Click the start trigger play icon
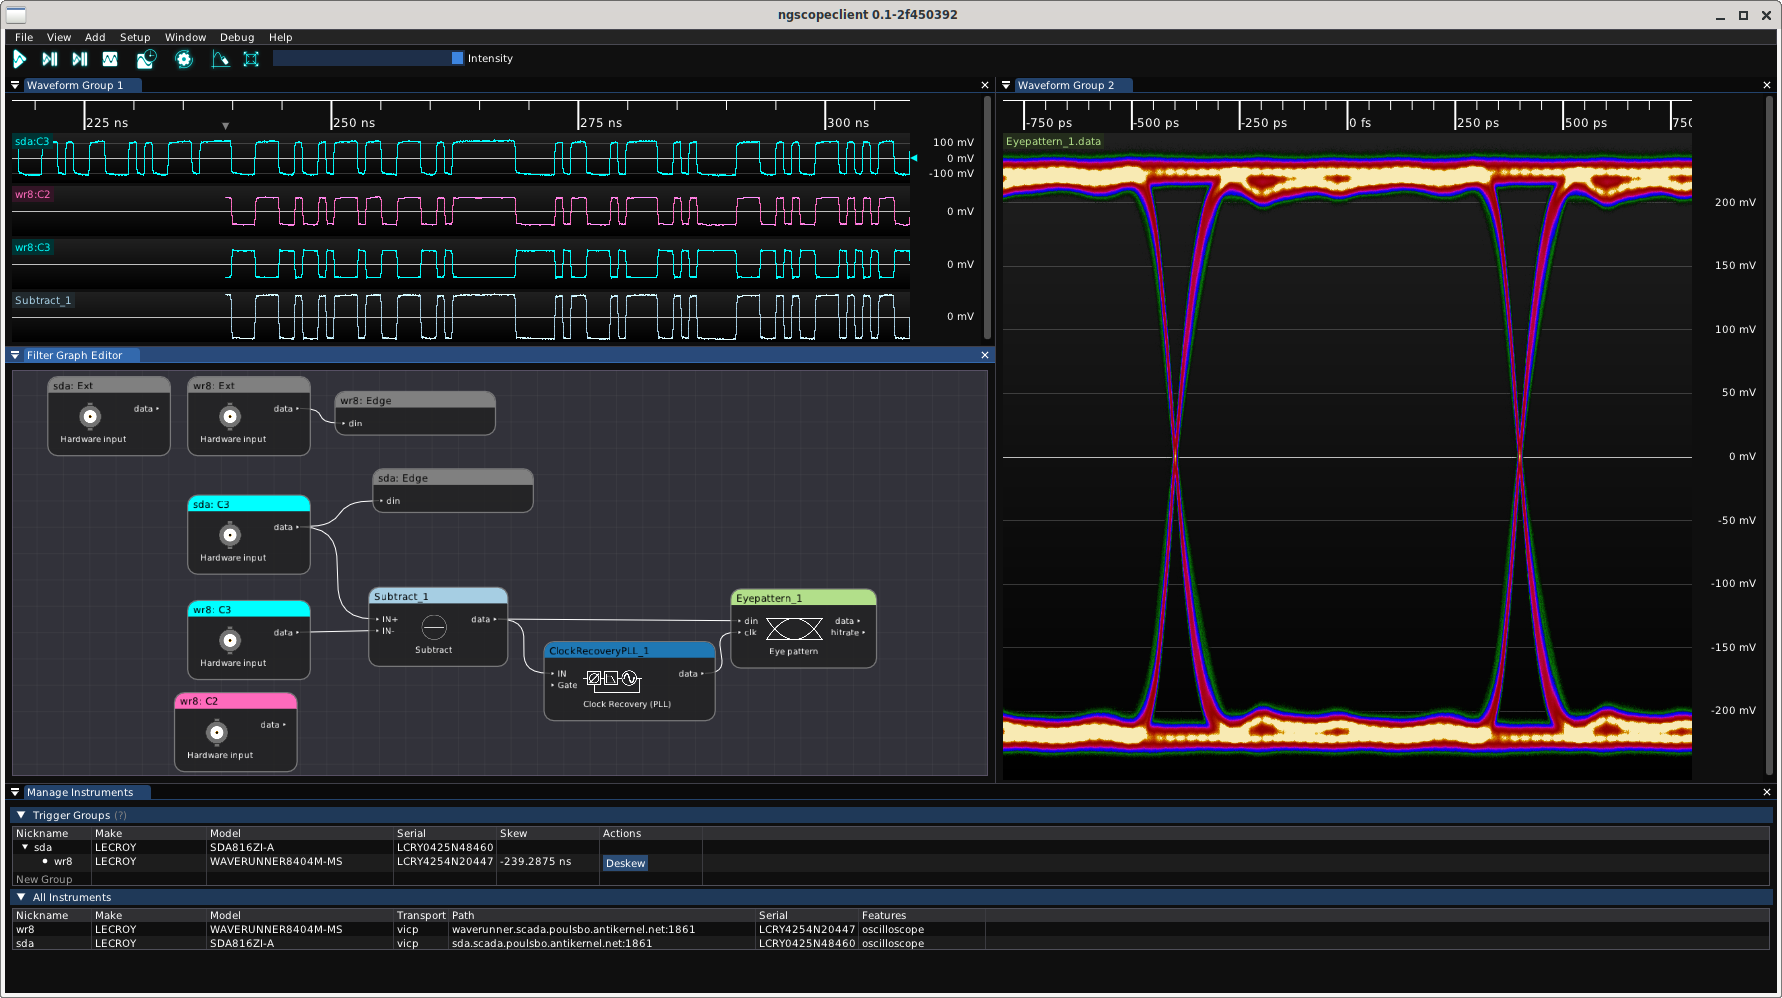Screen dimensions: 1782x998 pos(19,59)
